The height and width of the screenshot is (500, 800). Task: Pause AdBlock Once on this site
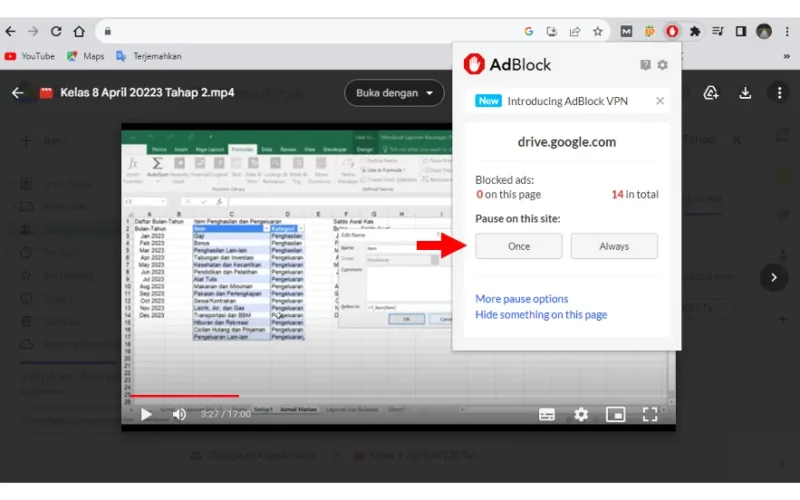[x=519, y=246]
